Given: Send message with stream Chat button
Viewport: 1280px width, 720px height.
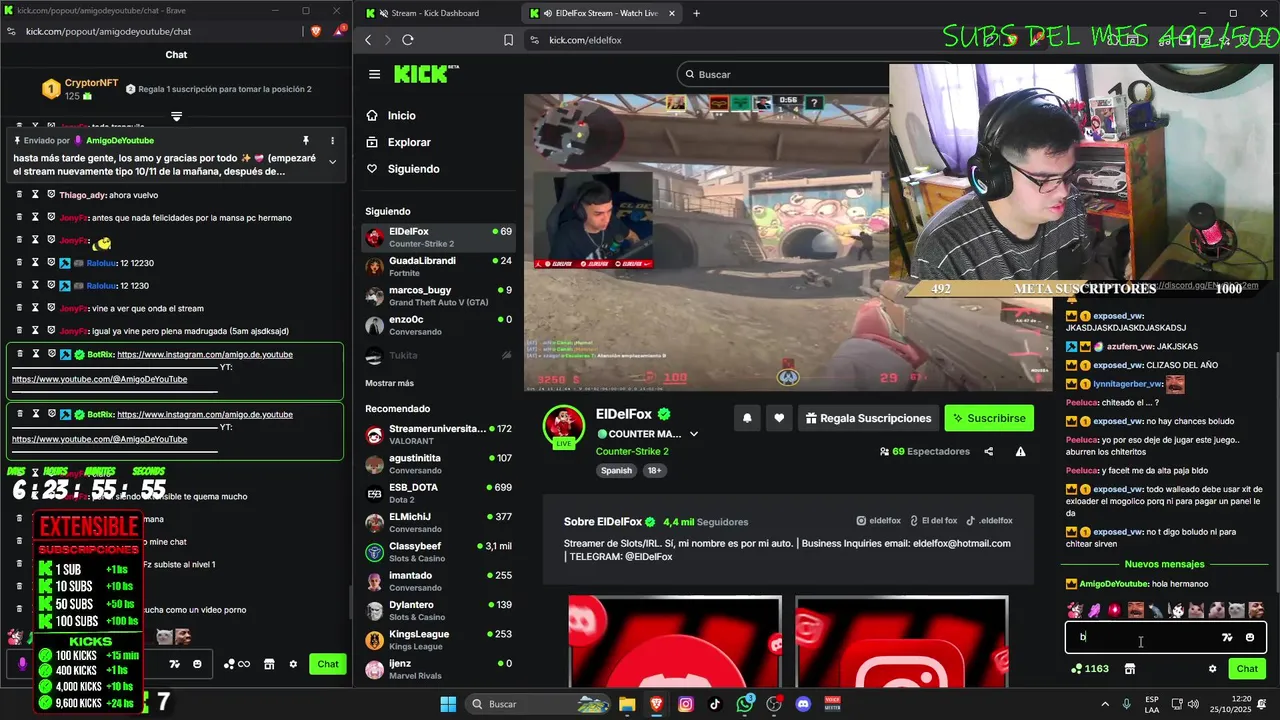Looking at the screenshot, I should (x=1247, y=669).
